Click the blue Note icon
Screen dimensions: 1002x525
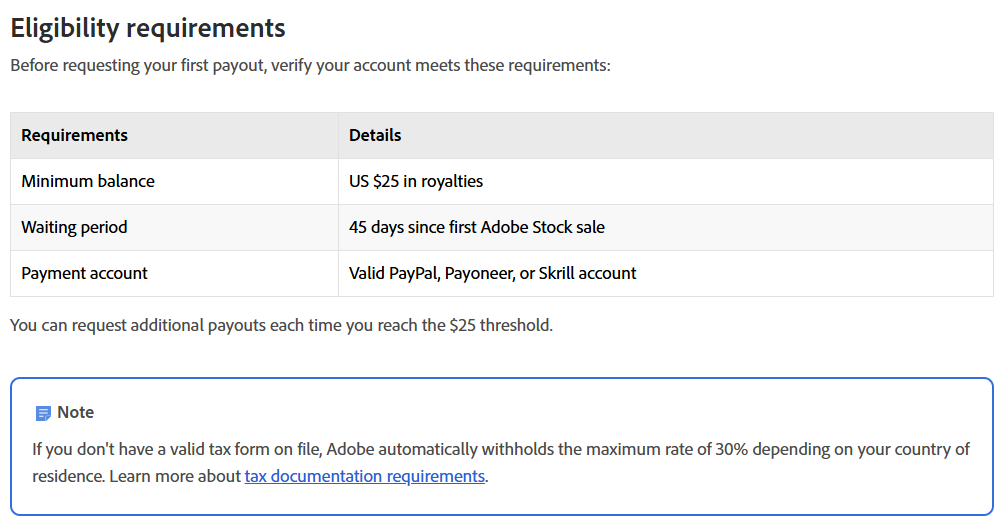(x=43, y=413)
